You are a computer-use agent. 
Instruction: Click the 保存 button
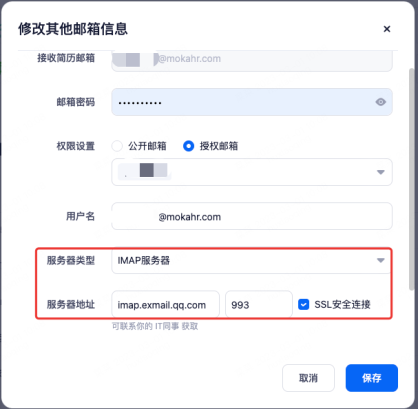pyautogui.click(x=372, y=378)
